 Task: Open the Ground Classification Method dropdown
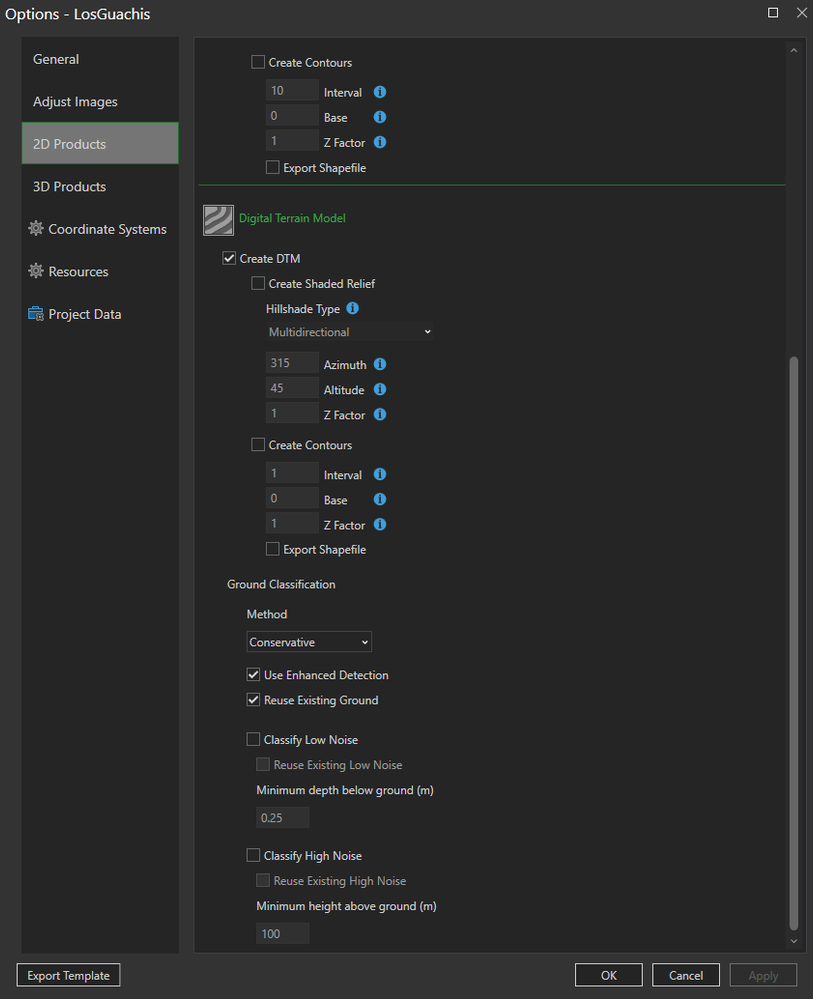coord(309,642)
